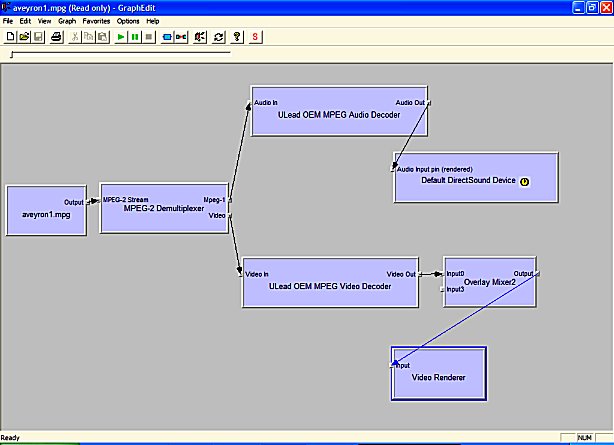The width and height of the screenshot is (614, 445).
Task: Select the Video Renderer filter
Action: (439, 373)
